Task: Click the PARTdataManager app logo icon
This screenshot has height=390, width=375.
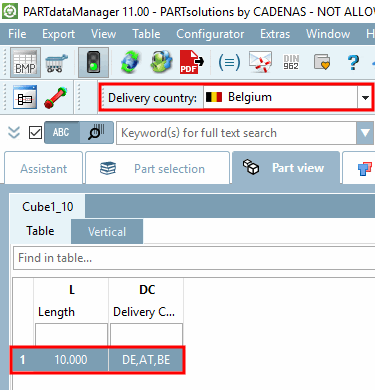Action: pyautogui.click(x=10, y=11)
